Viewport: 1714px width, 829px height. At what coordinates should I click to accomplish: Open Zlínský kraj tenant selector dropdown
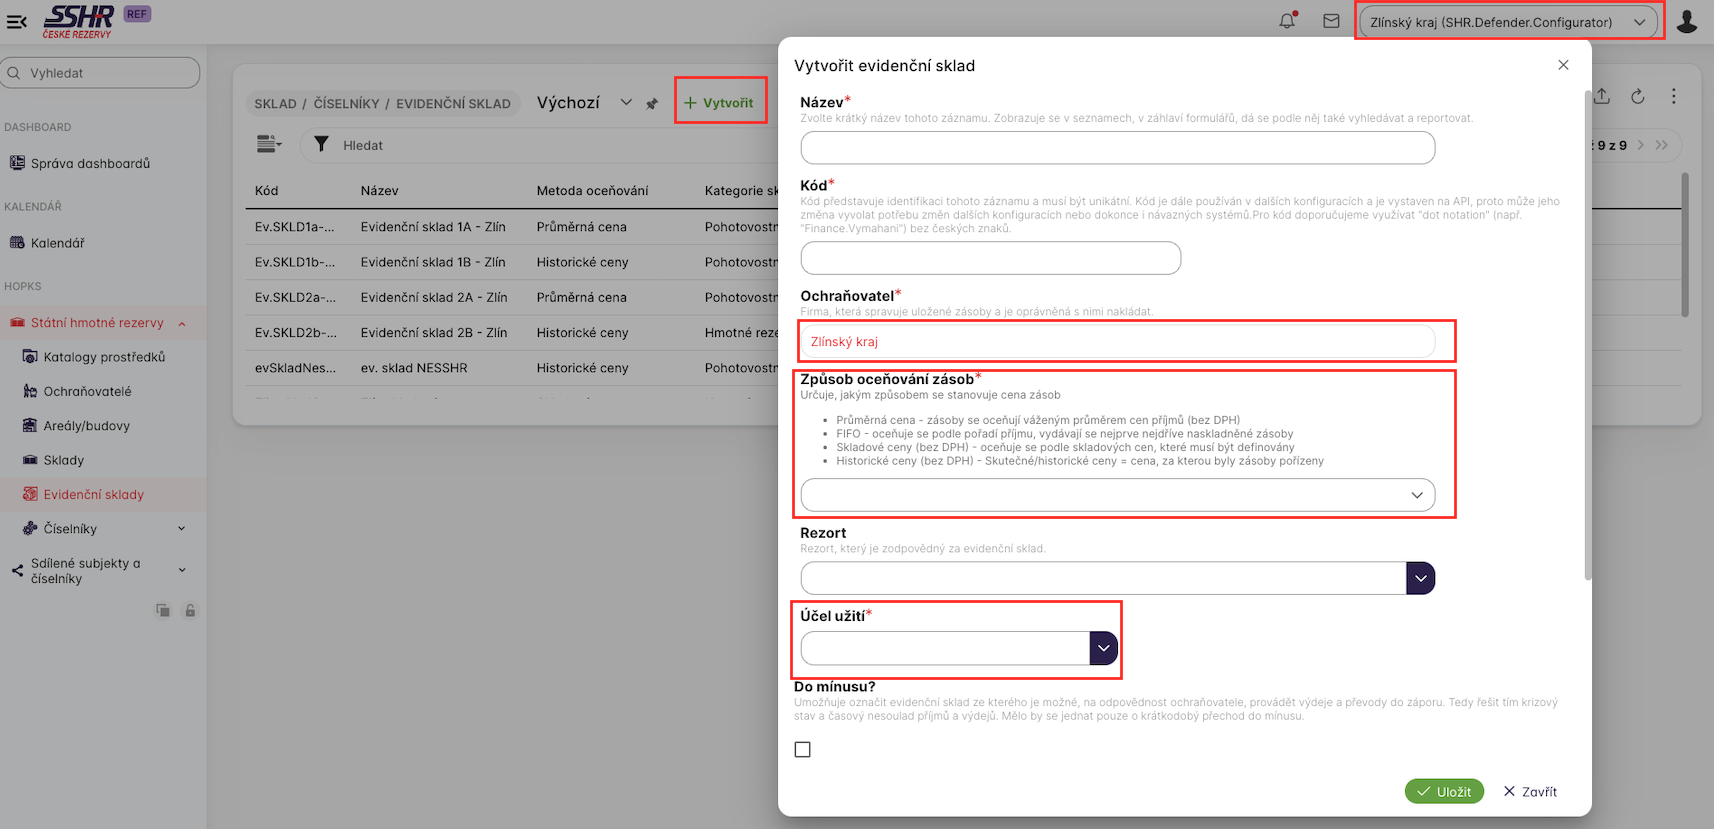(x=1508, y=22)
